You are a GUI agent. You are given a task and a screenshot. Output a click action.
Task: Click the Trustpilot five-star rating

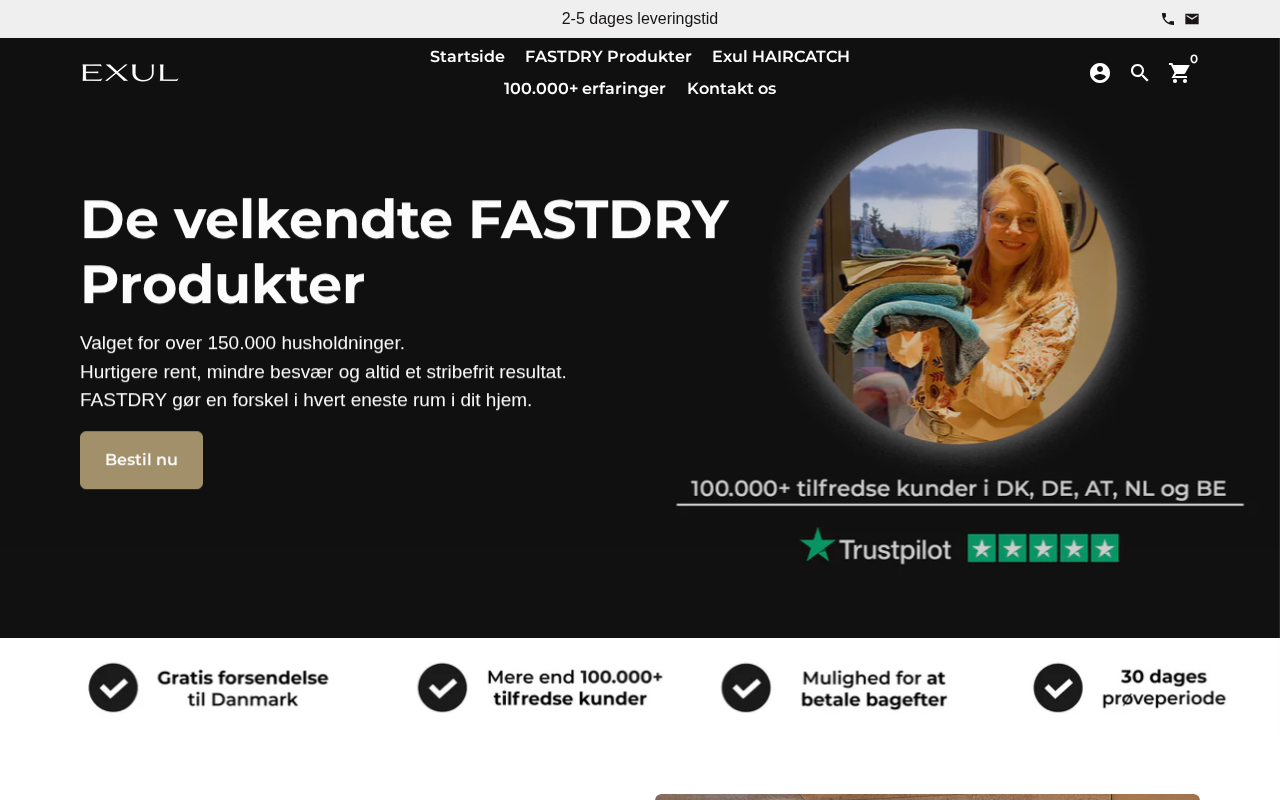pos(1043,548)
